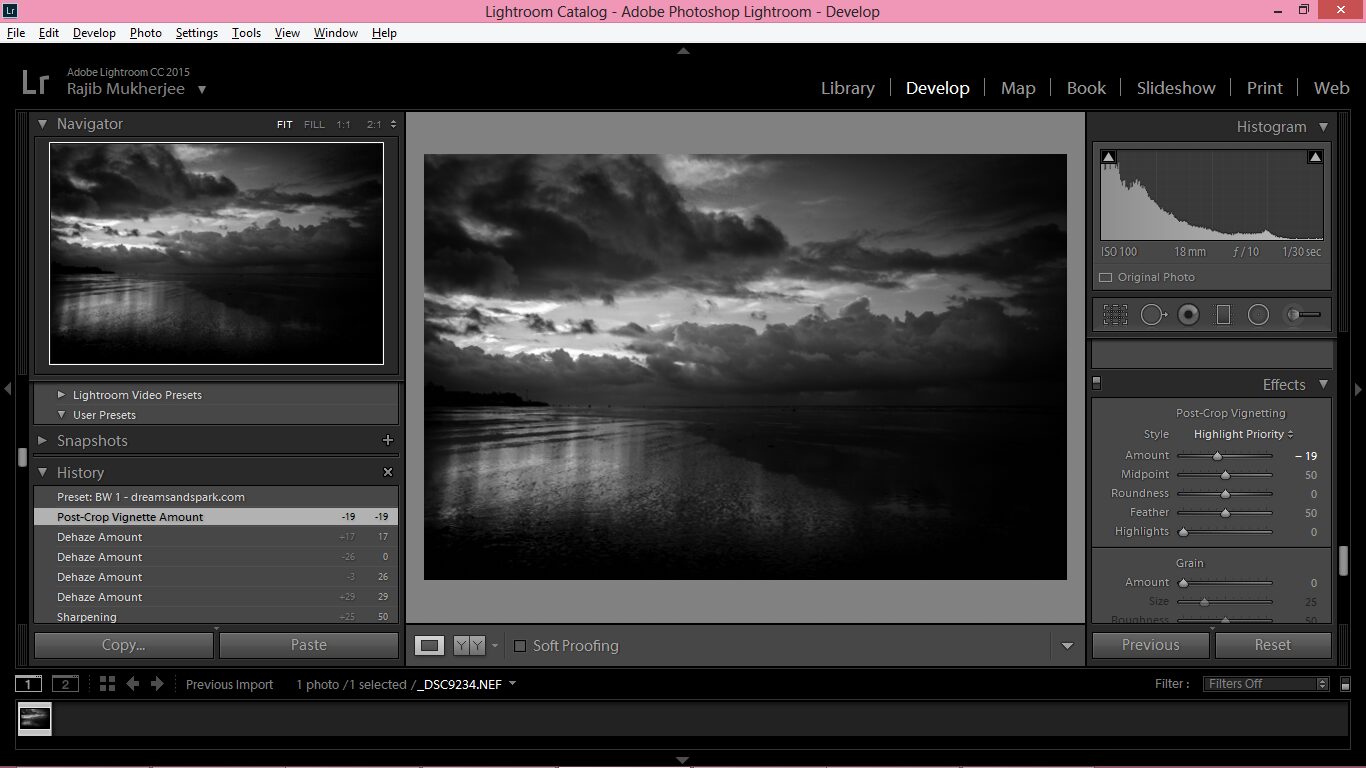The width and height of the screenshot is (1366, 768).
Task: Toggle the Effects panel on/off switch
Action: click(x=1097, y=383)
